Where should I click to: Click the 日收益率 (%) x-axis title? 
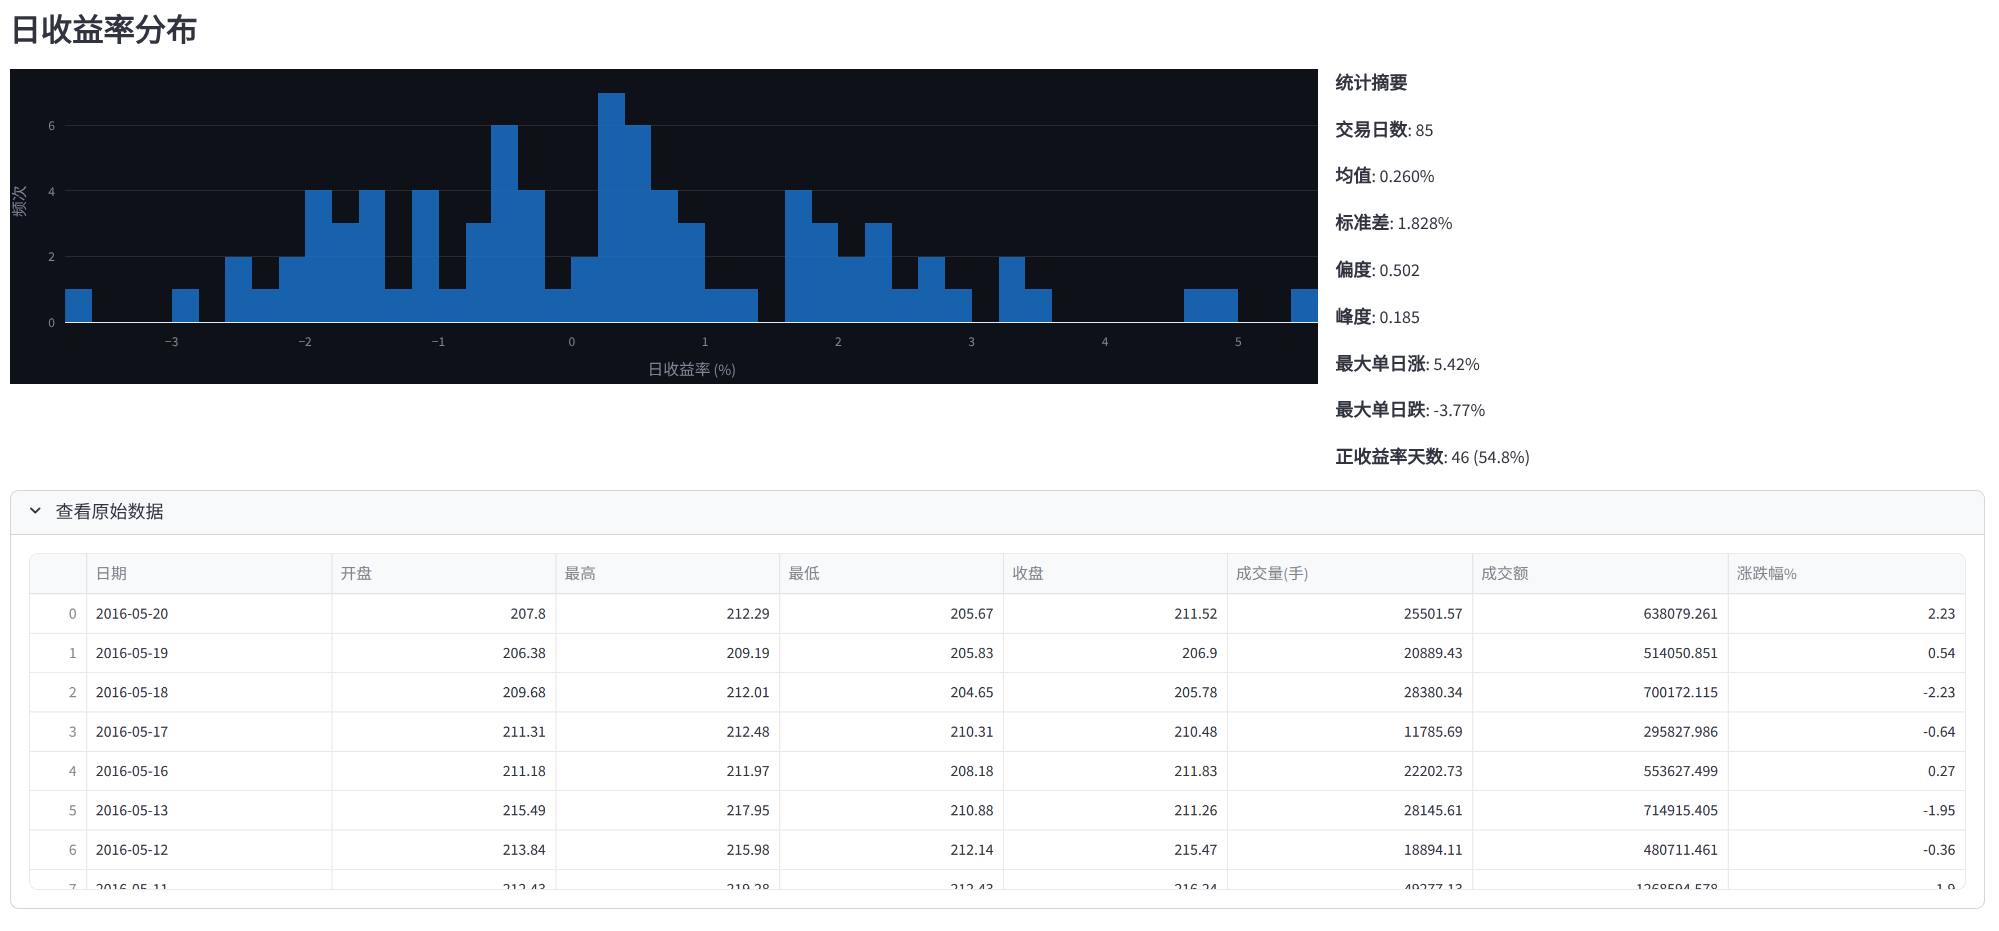691,369
